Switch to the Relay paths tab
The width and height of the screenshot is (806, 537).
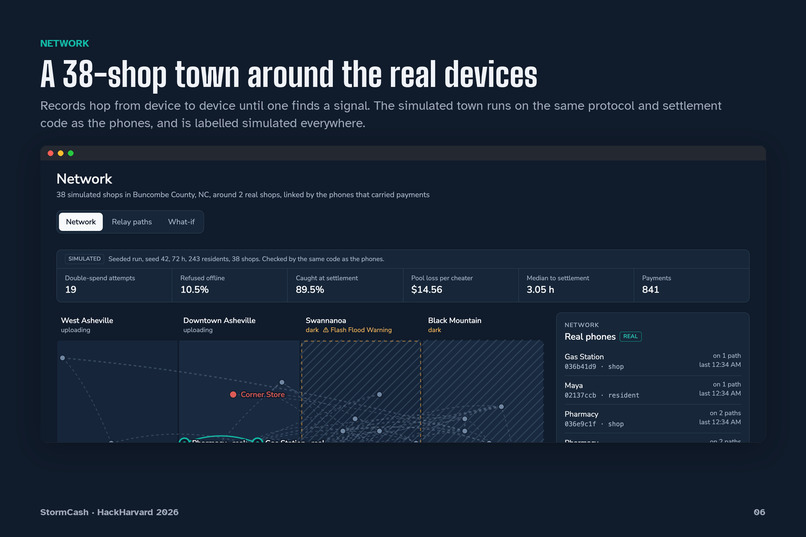click(x=132, y=222)
